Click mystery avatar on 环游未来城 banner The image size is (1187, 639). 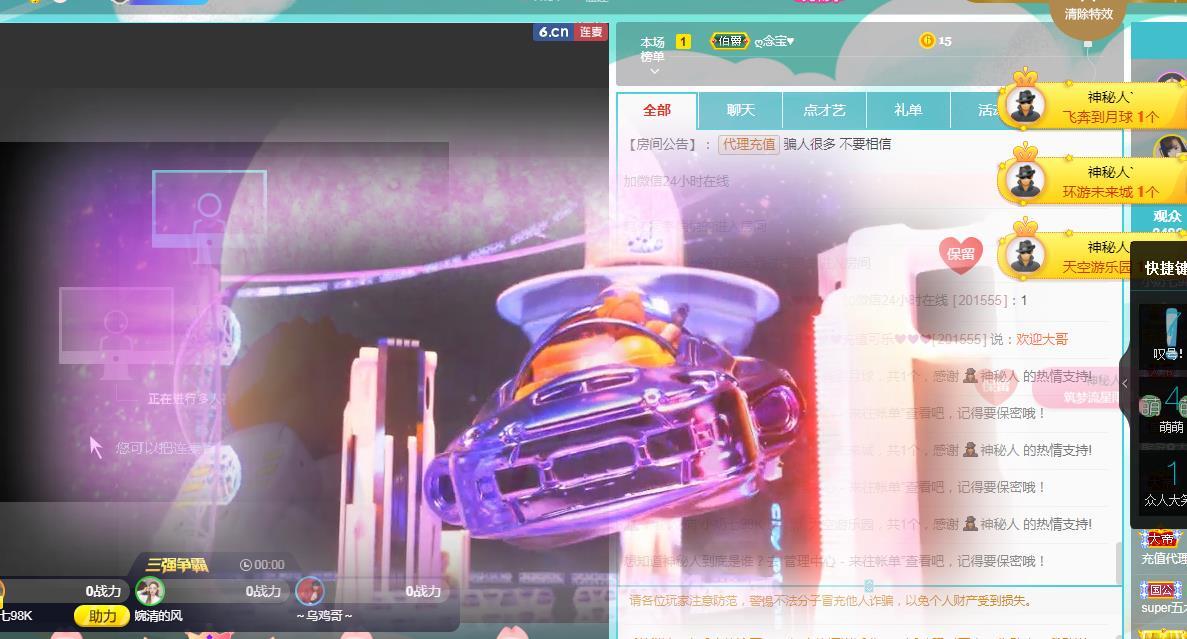pos(1026,180)
